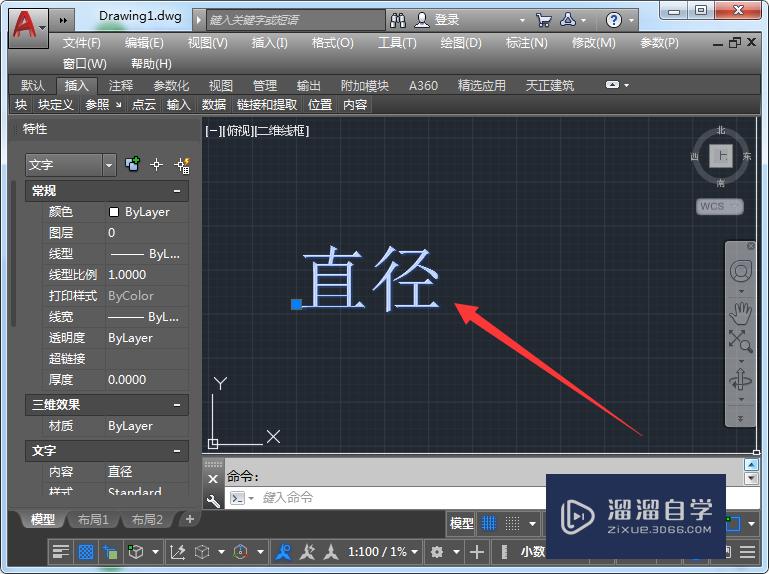
Task: Click the ViewCube 上 top face
Action: point(721,157)
